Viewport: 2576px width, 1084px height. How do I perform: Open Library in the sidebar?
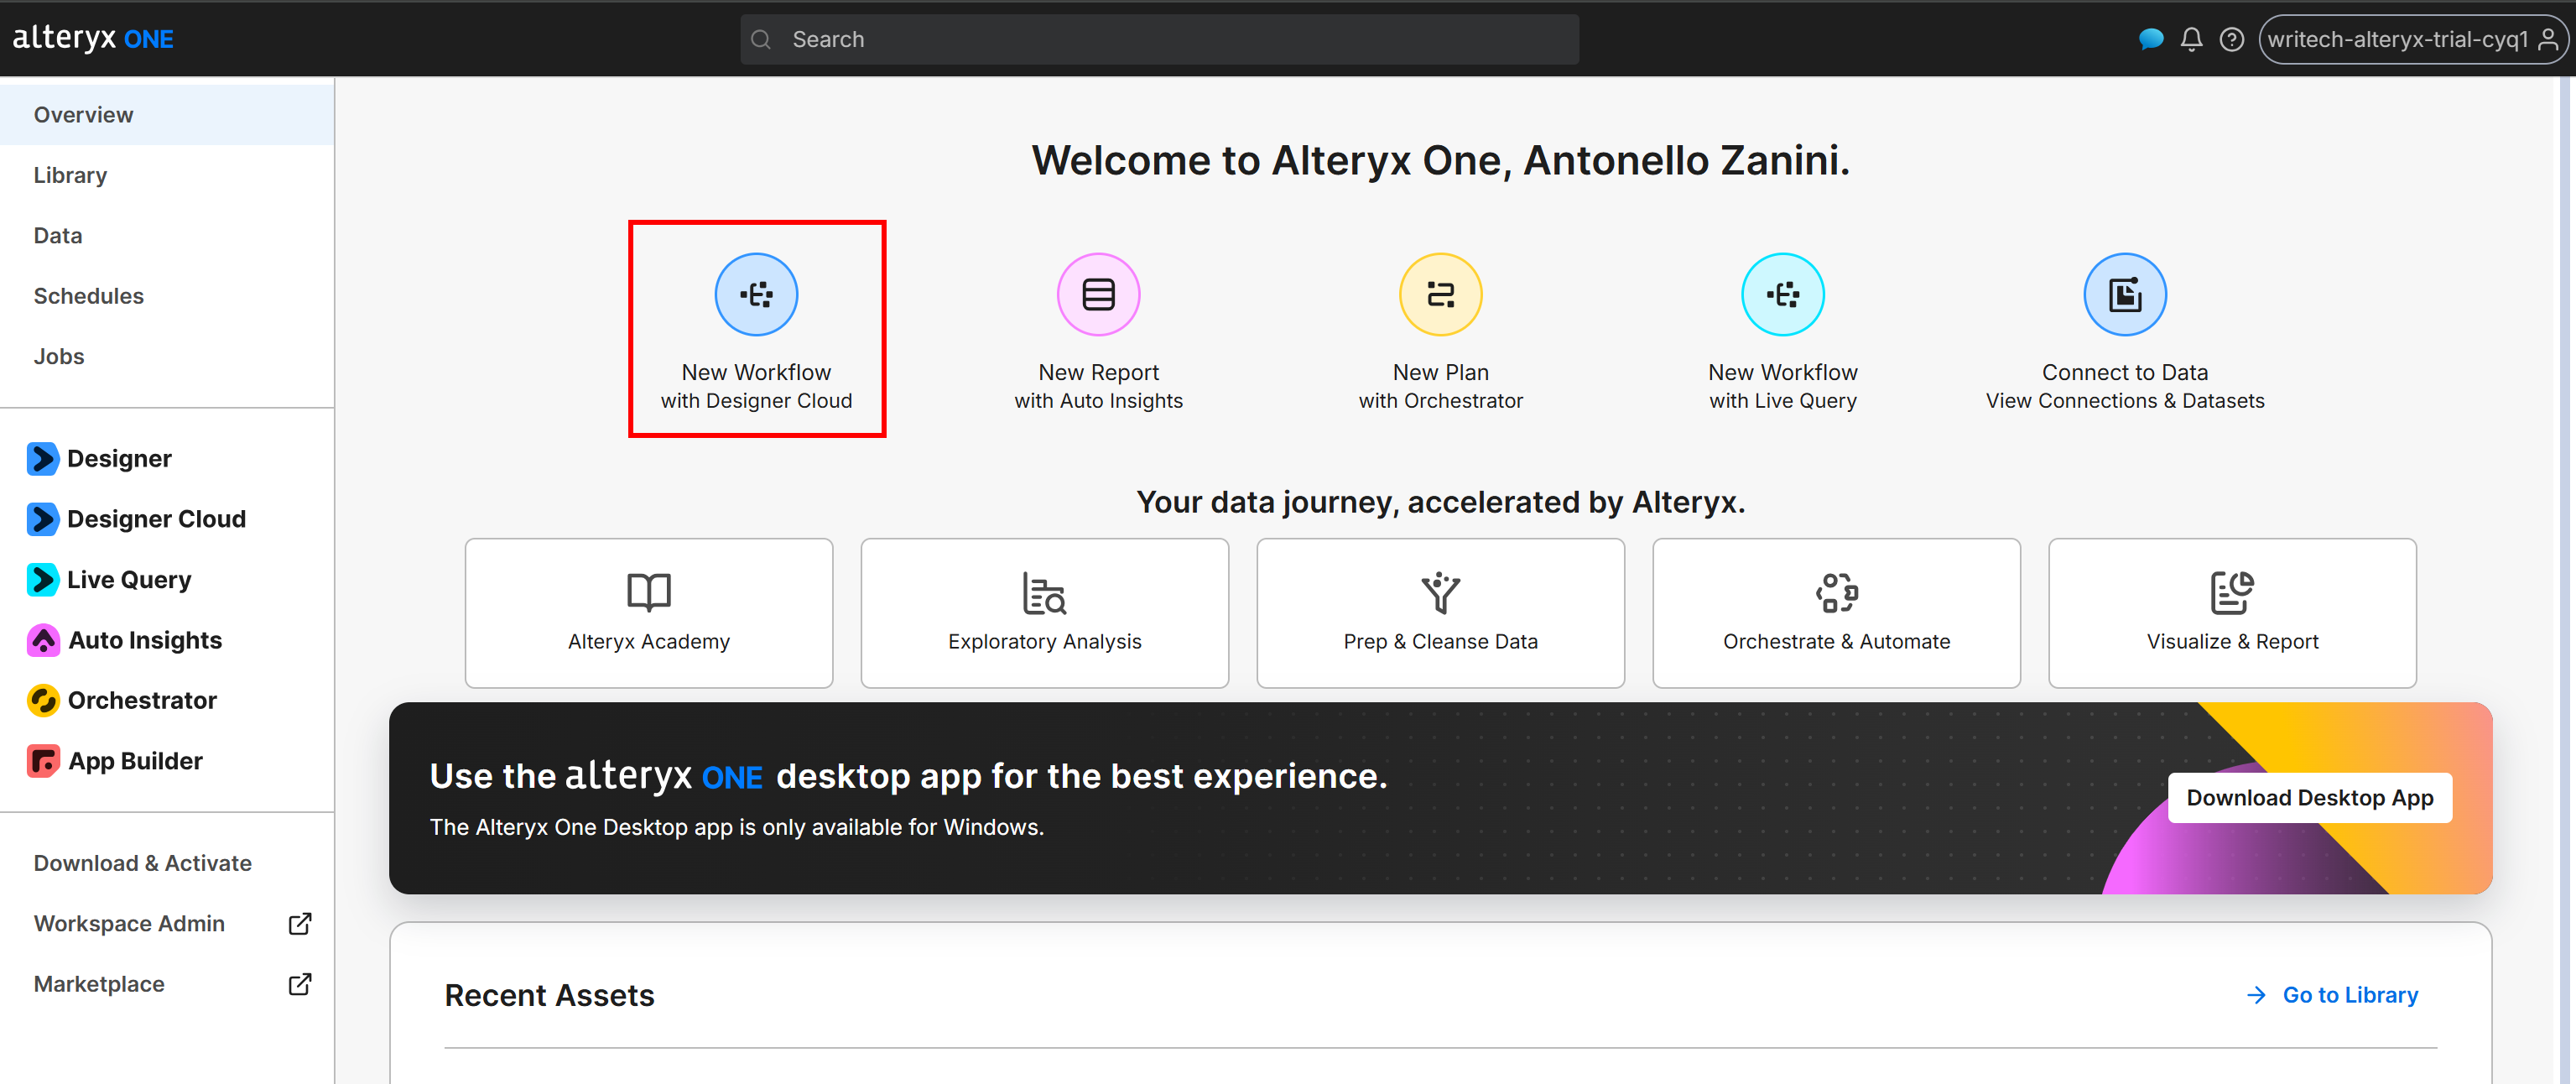pos(167,175)
